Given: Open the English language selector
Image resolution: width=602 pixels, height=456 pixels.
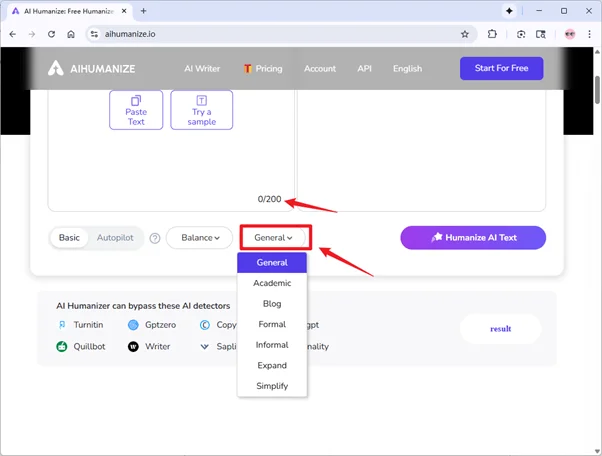Looking at the screenshot, I should coord(407,69).
